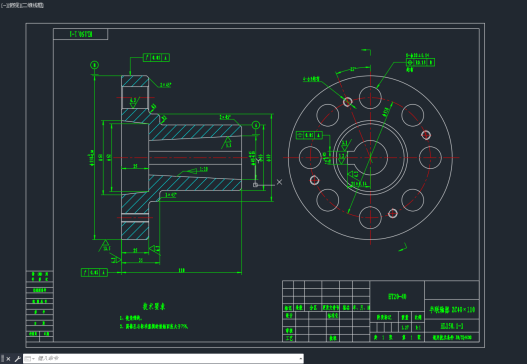This screenshot has width=527, height=364.
Task: Close the command line with the X icon
Action: tap(8, 359)
